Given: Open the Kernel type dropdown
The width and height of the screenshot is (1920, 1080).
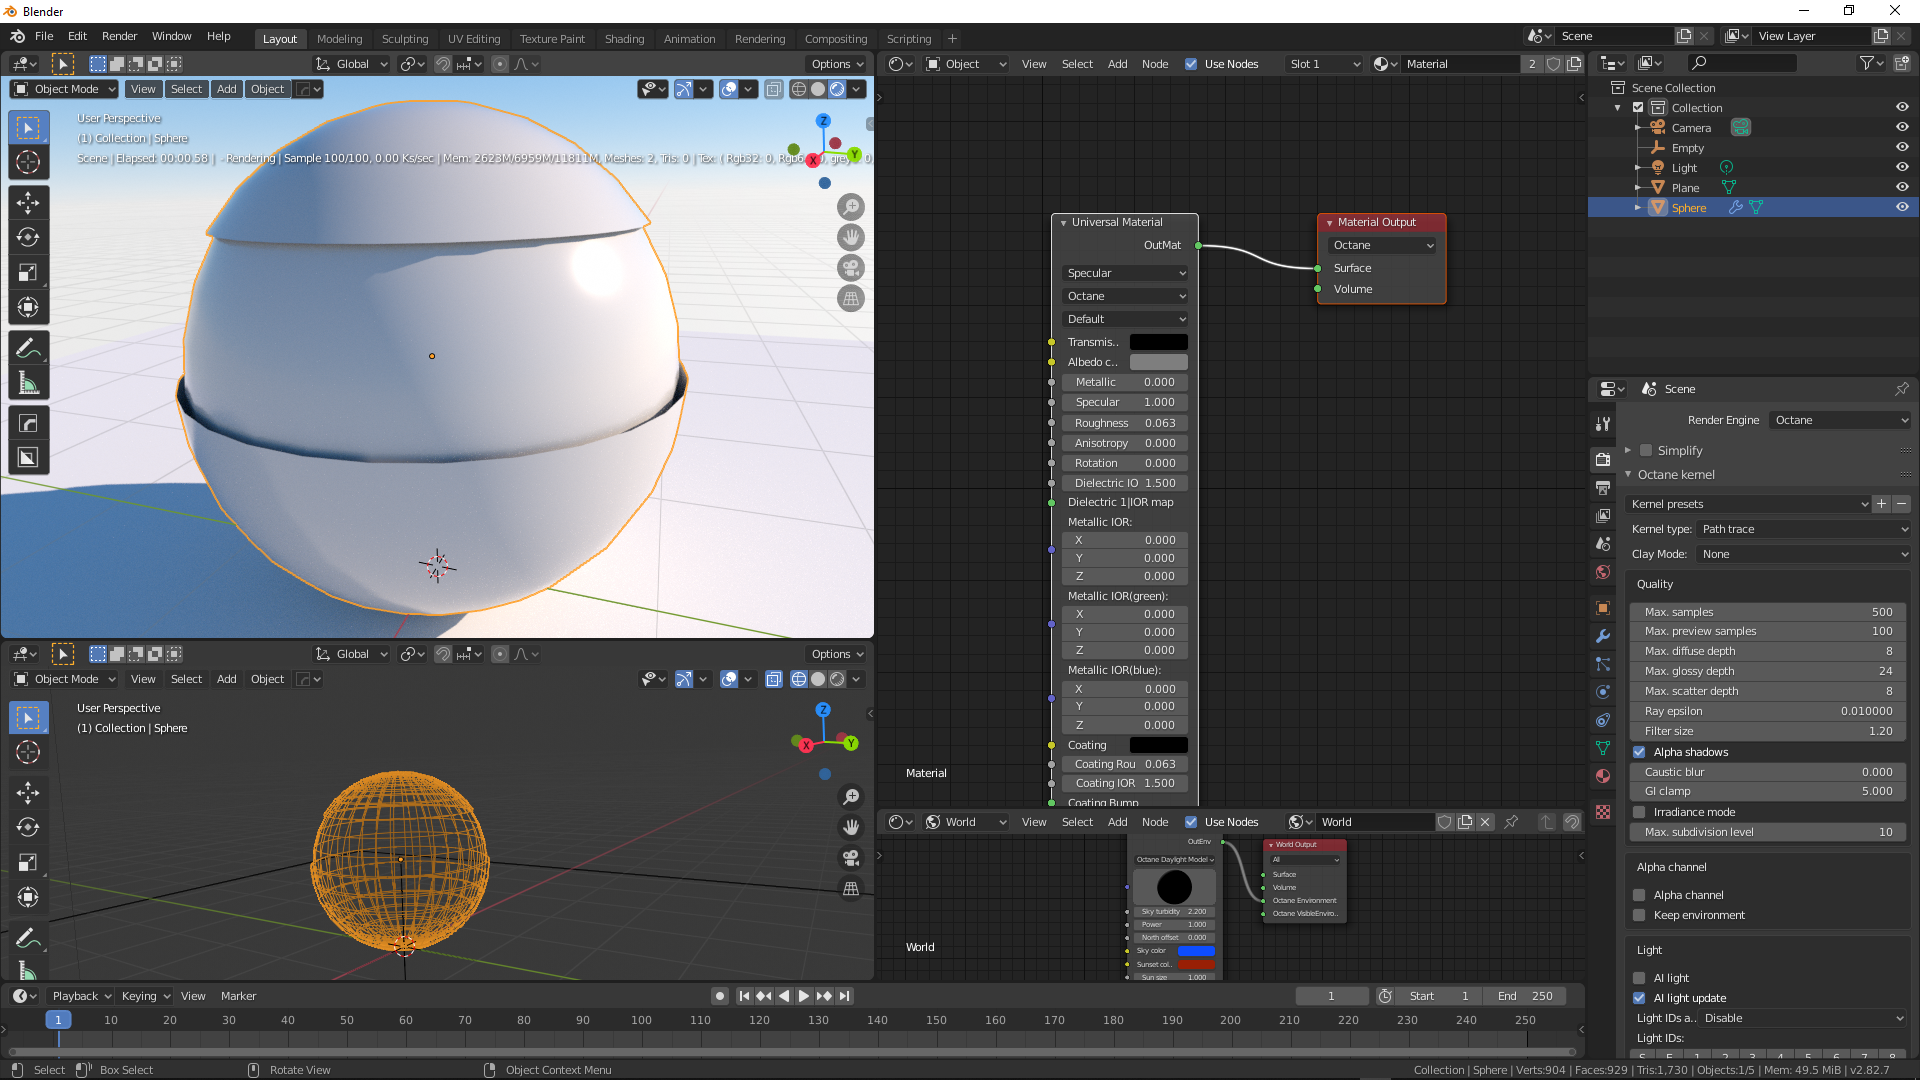Looking at the screenshot, I should coord(1803,529).
